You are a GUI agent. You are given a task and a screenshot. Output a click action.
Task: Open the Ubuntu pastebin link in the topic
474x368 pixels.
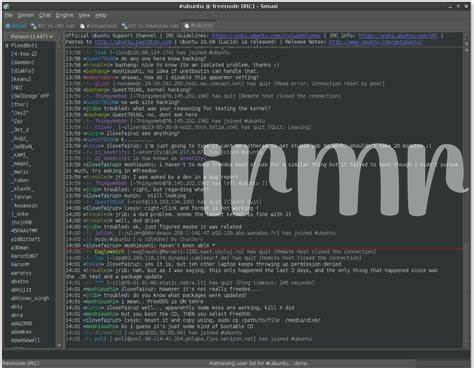pos(133,42)
